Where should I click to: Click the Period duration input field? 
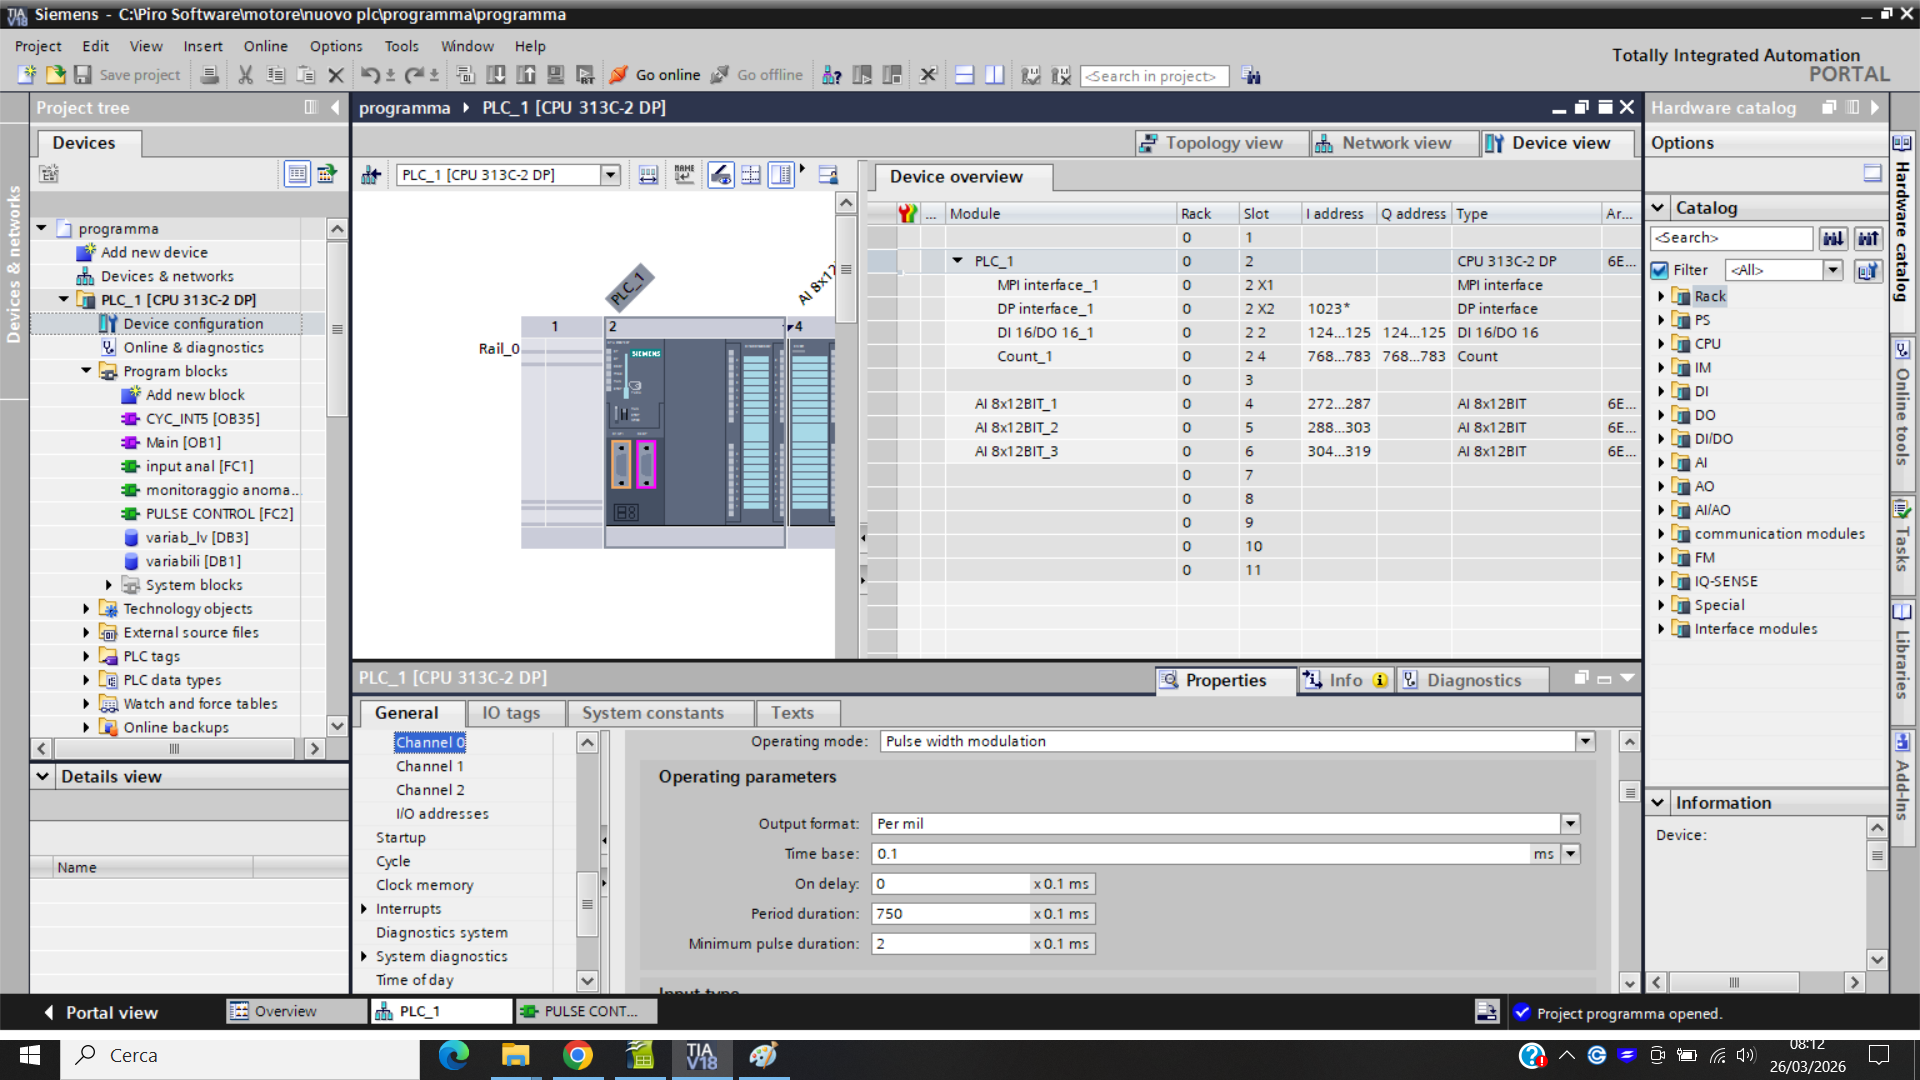(x=950, y=914)
